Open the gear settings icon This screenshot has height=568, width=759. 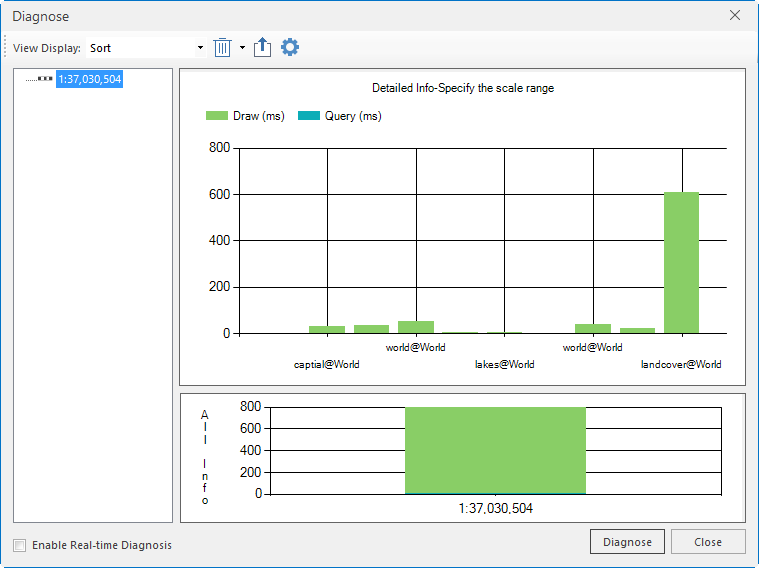[x=290, y=48]
